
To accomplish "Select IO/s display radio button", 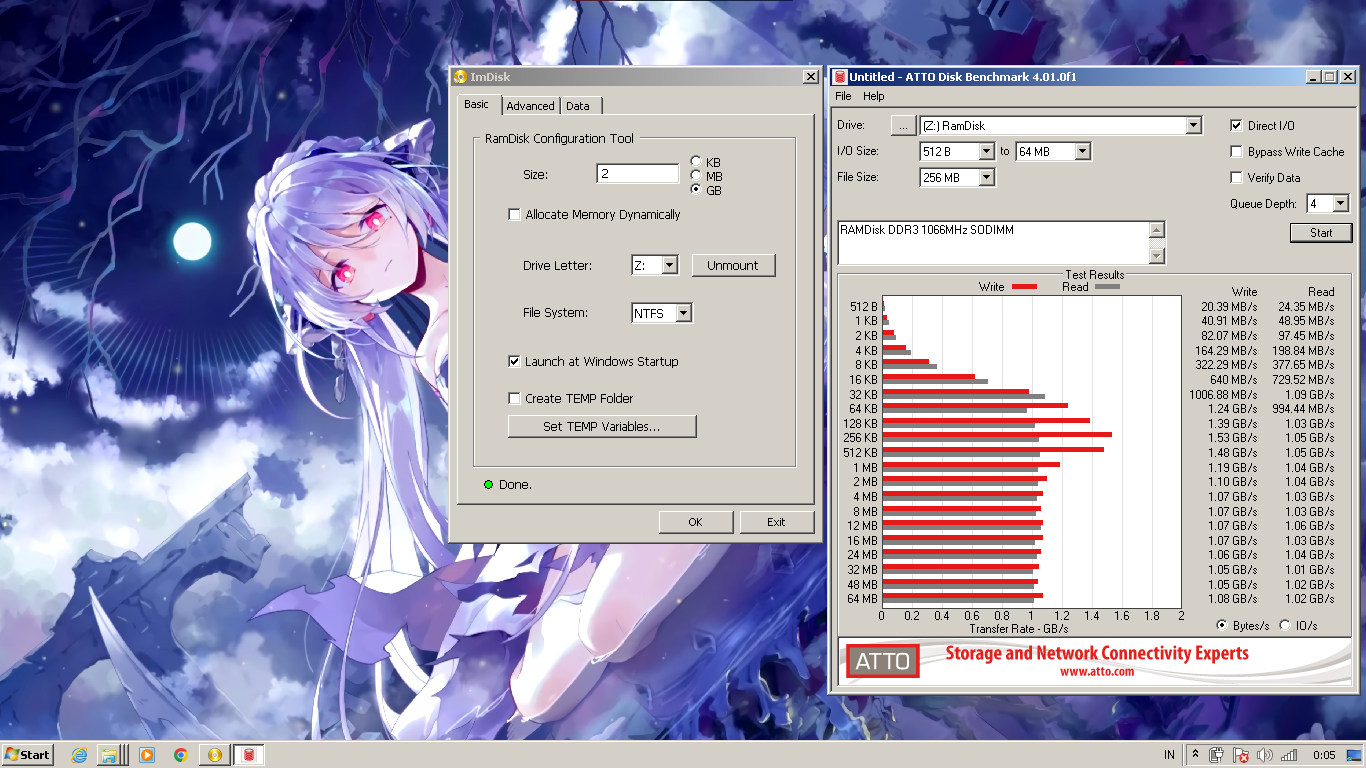I will click(x=1284, y=625).
